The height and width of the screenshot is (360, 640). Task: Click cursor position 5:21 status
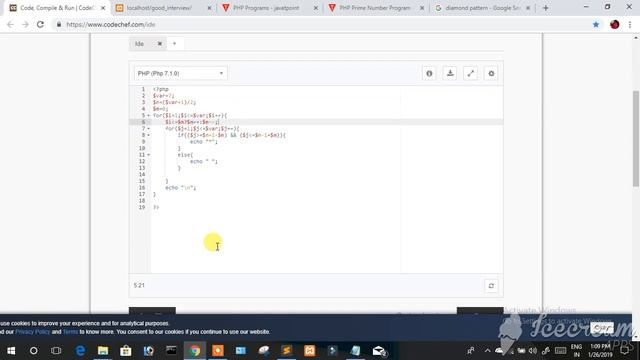pos(139,285)
